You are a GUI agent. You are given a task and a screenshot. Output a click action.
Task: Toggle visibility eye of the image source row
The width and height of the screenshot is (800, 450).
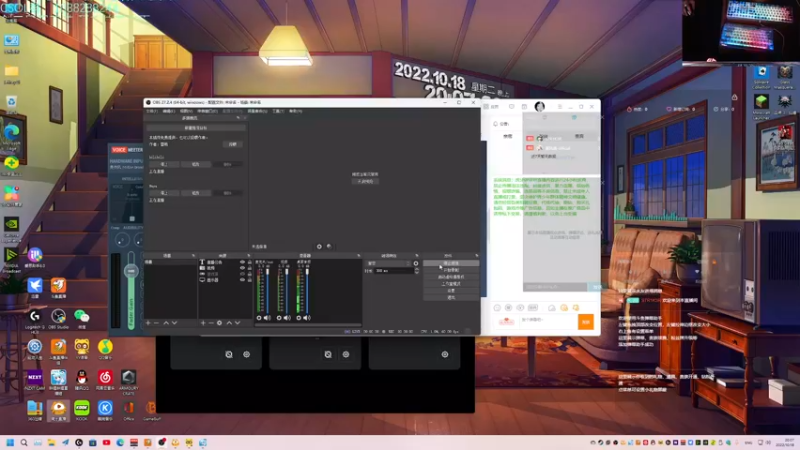pos(242,268)
